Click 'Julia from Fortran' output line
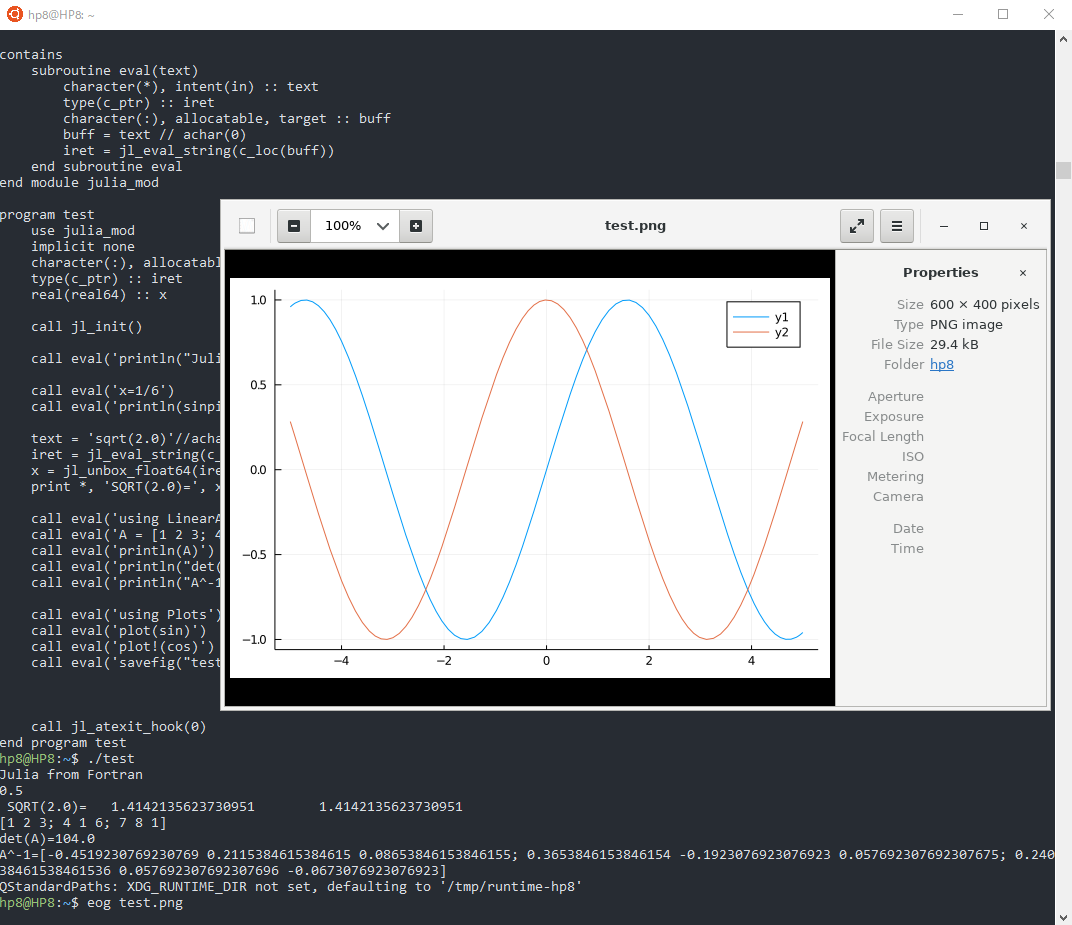 point(71,775)
